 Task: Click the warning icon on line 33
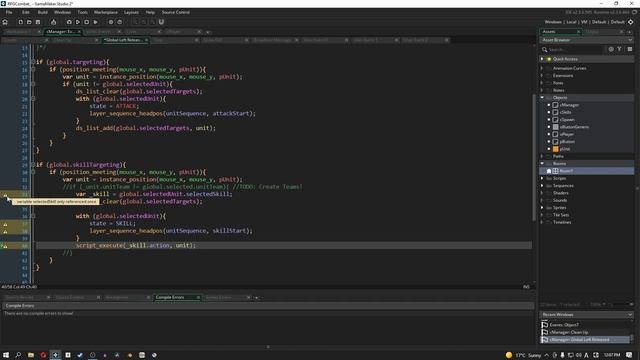click(x=5, y=194)
